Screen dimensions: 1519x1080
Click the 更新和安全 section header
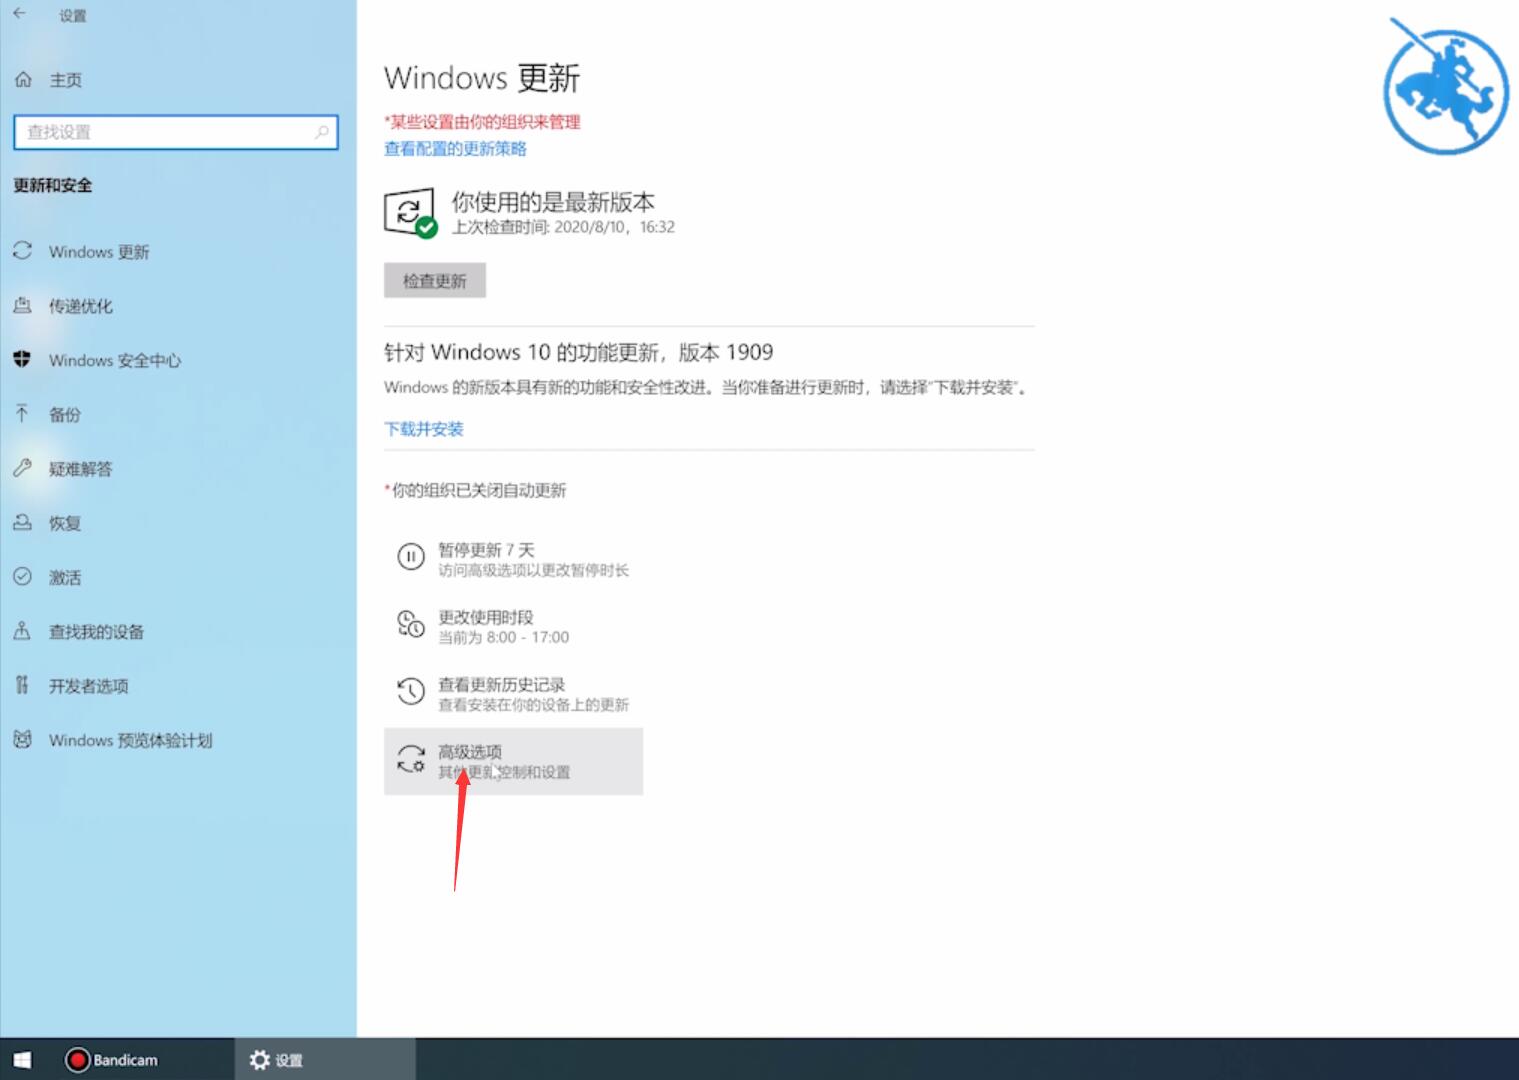click(53, 185)
